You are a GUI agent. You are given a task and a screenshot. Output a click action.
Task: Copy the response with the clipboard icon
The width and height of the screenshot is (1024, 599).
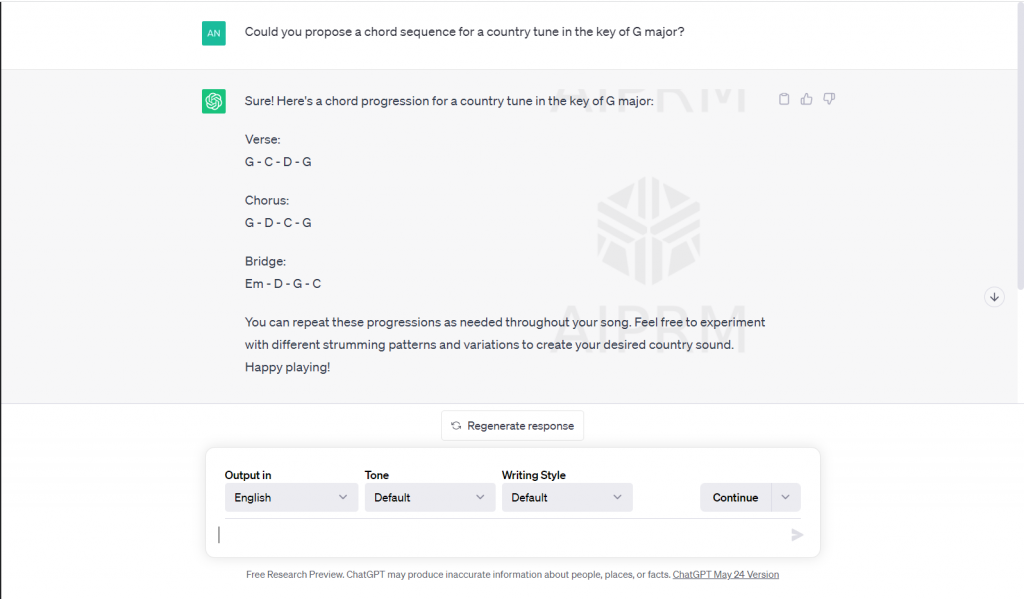784,99
